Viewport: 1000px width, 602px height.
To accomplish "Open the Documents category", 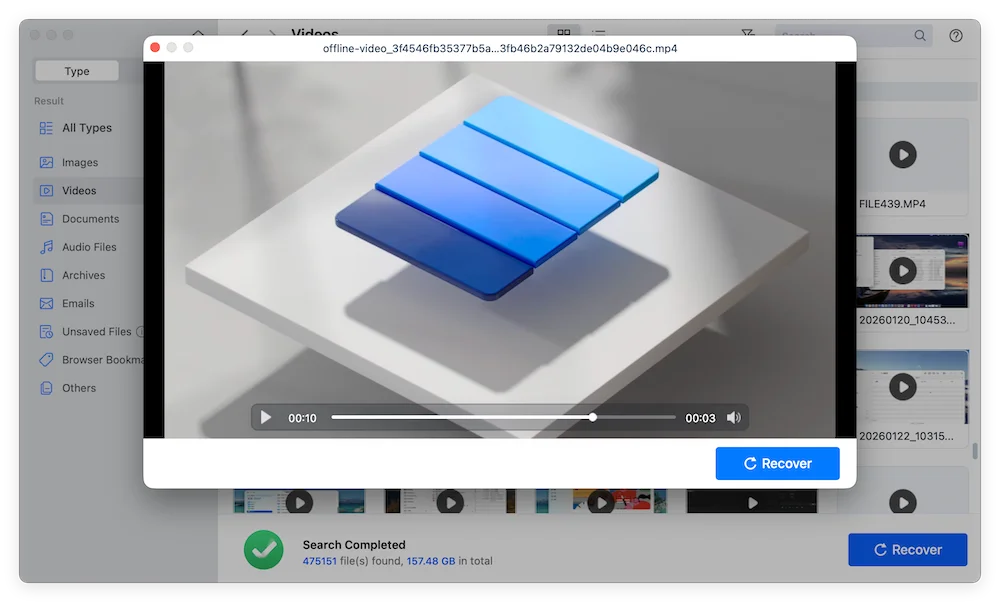I will click(x=91, y=219).
